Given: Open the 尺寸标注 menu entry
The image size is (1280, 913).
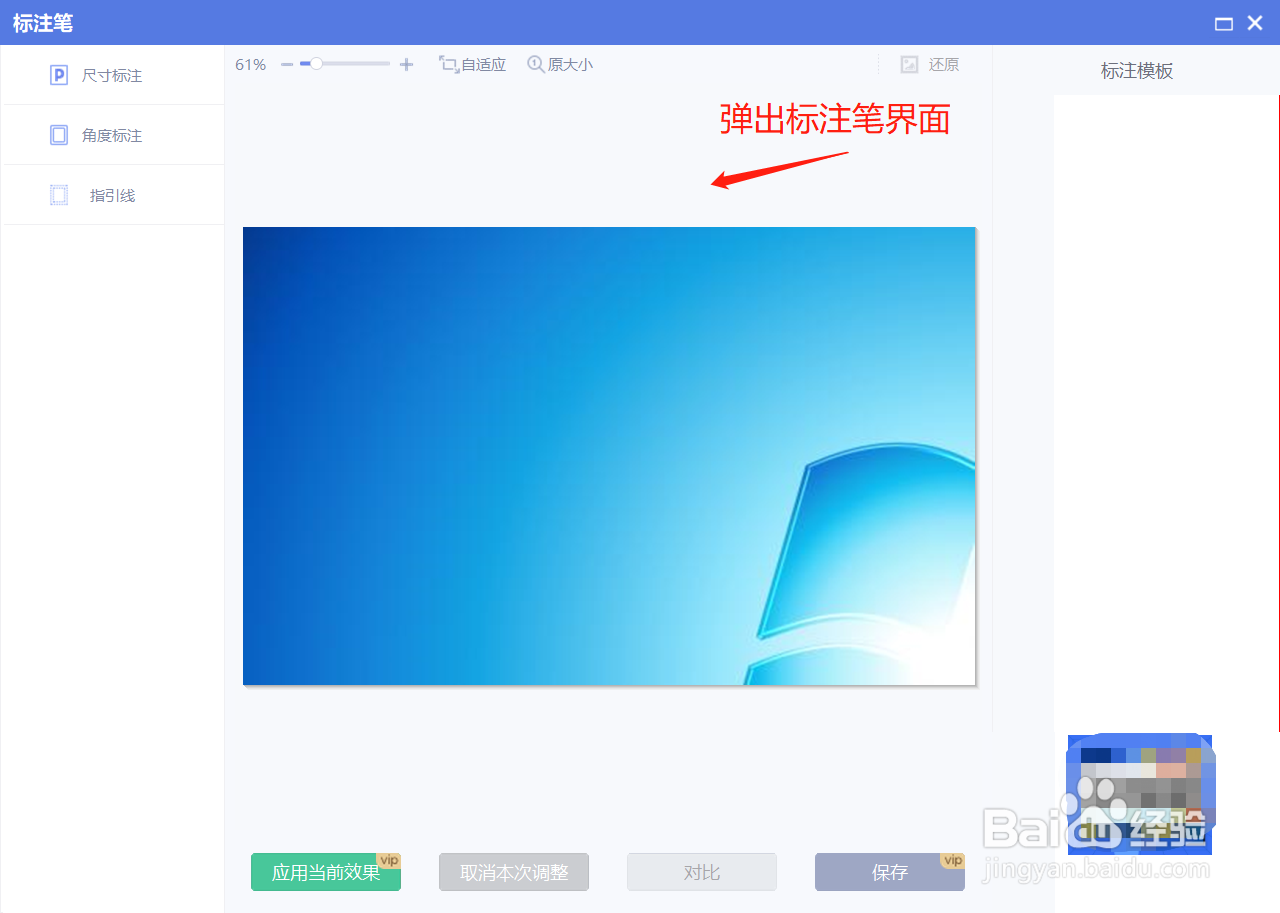Looking at the screenshot, I should tap(114, 75).
